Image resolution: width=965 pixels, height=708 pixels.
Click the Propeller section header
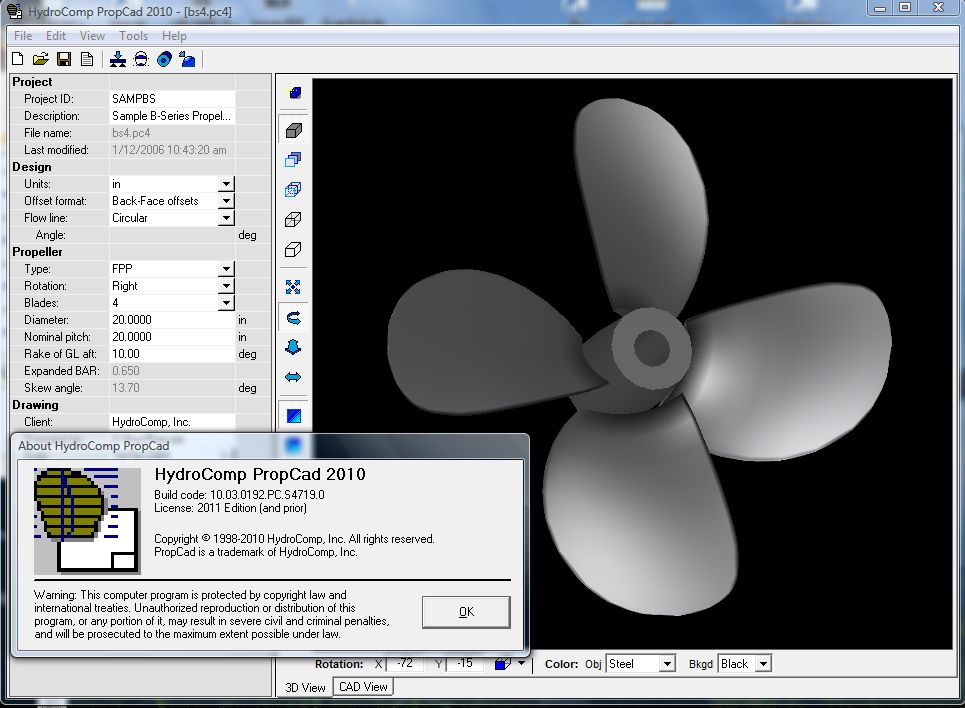[37, 252]
